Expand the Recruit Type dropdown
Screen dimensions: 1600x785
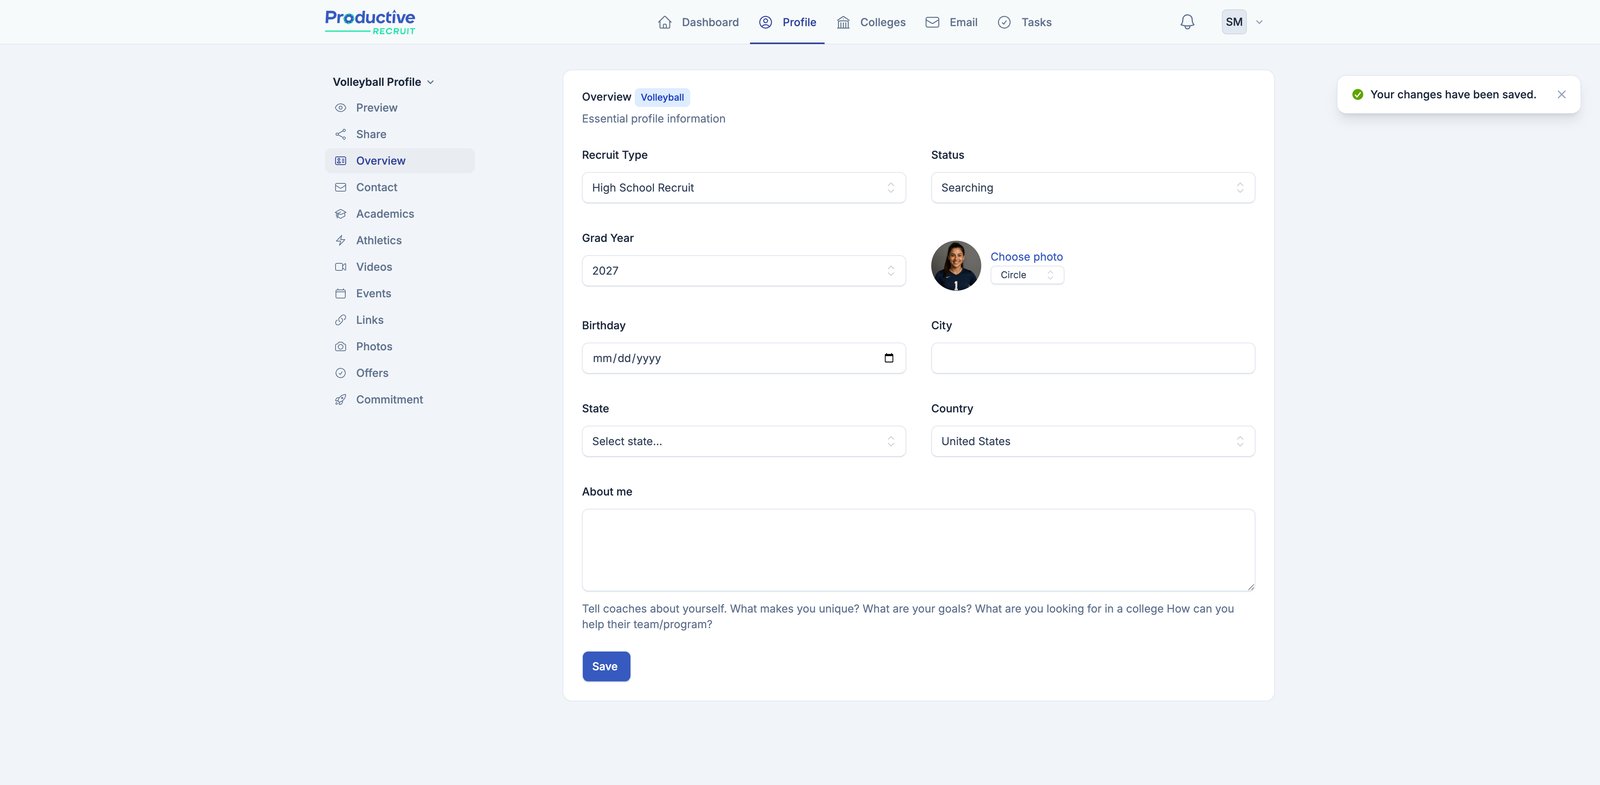[x=743, y=188]
